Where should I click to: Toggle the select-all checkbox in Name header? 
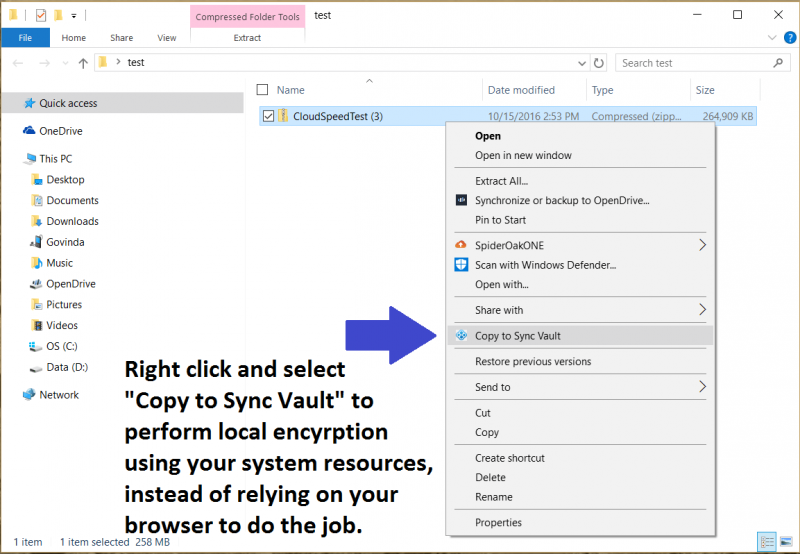(x=262, y=90)
